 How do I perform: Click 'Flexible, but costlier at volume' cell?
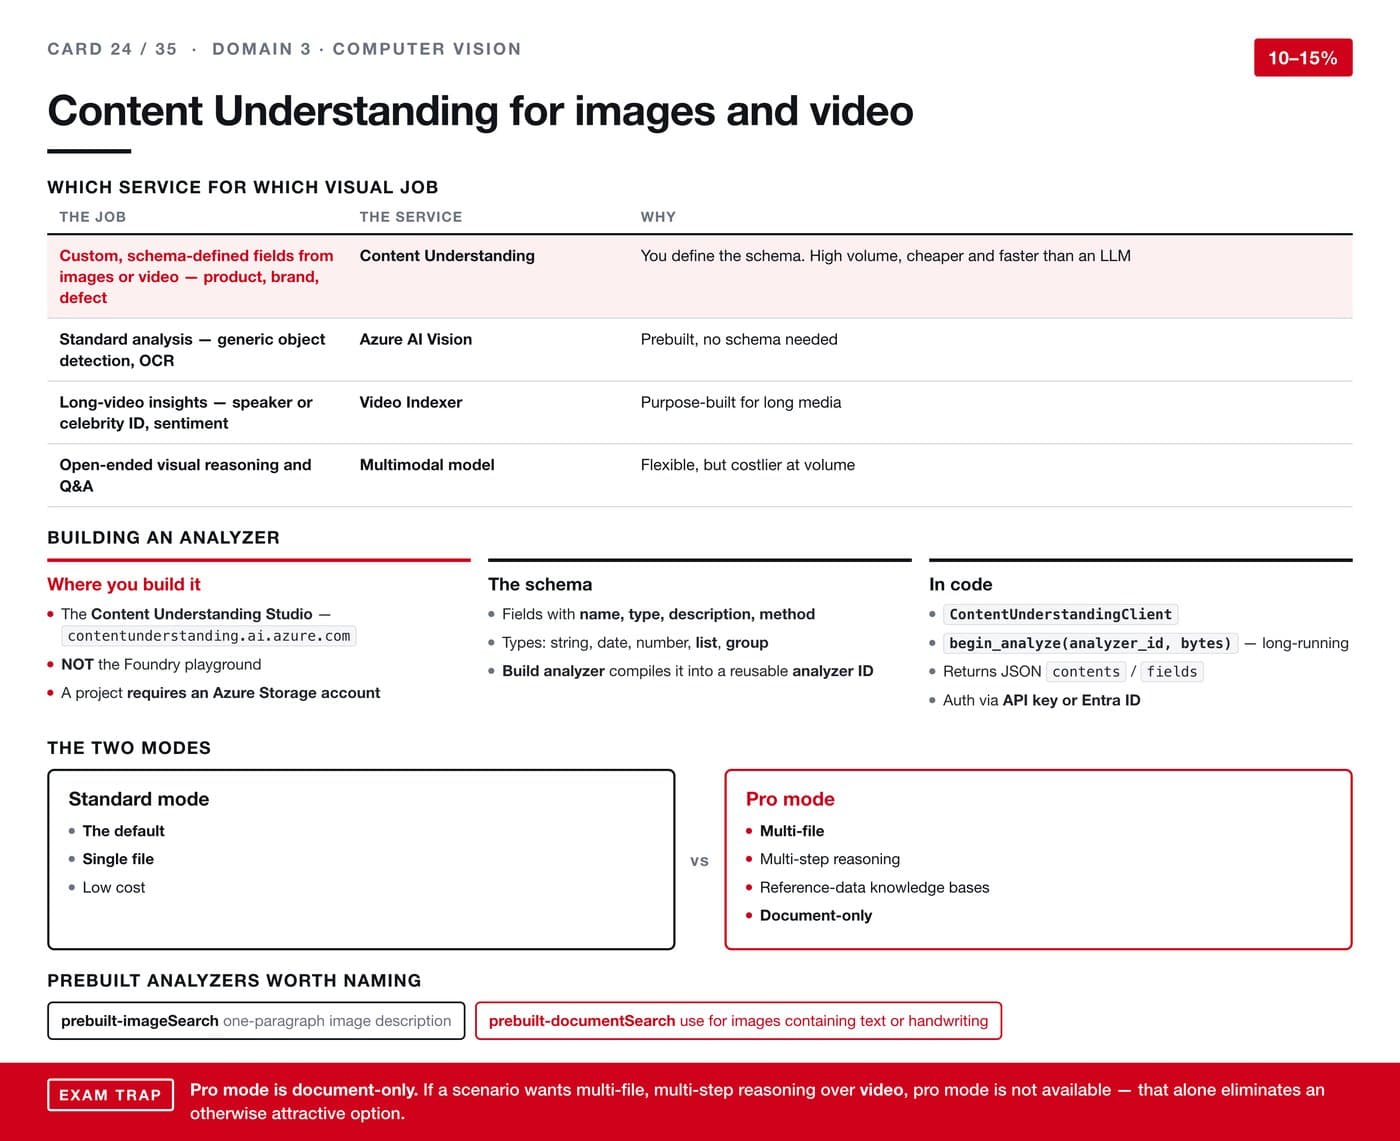(748, 465)
